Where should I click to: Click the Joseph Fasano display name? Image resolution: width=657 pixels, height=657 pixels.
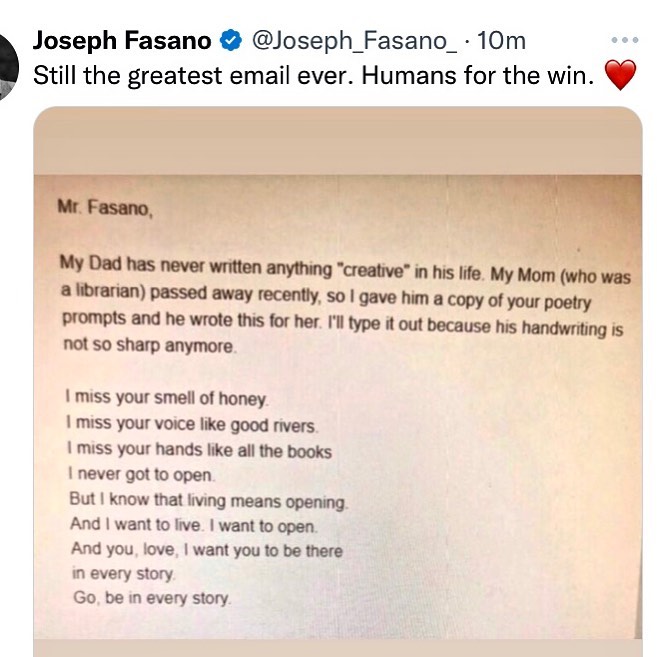pos(122,41)
